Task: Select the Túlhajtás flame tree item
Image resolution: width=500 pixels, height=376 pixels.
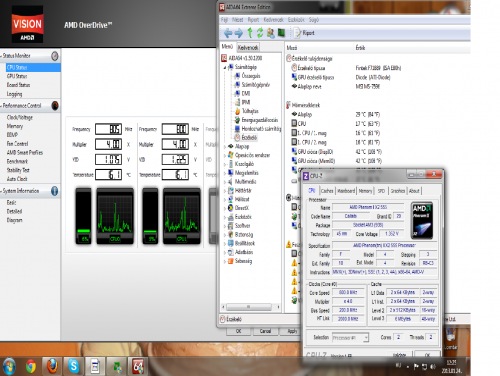Action: 247,111
